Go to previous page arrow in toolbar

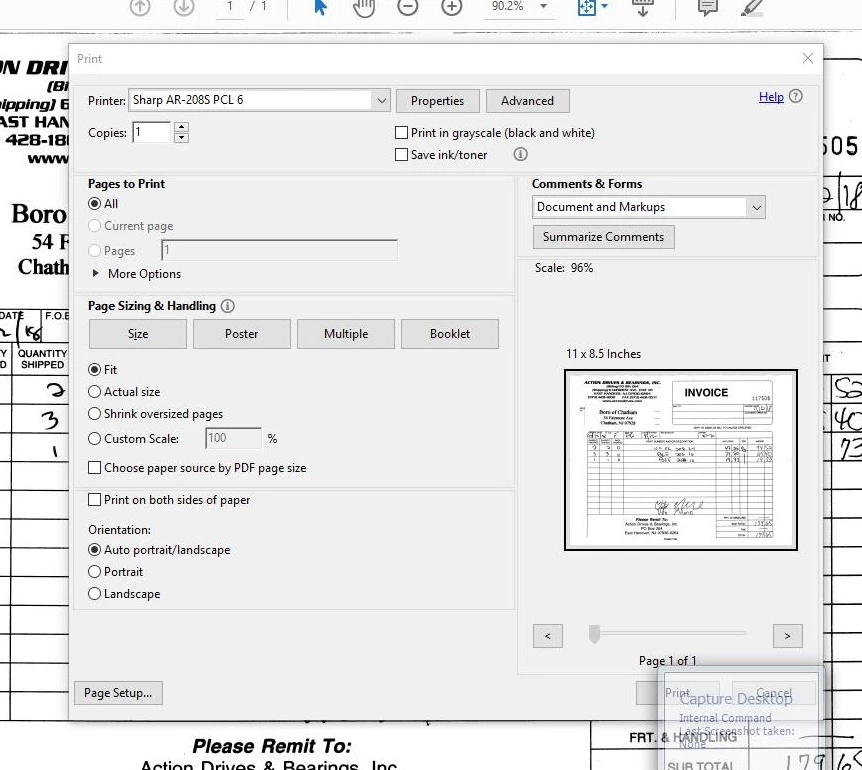pos(140,7)
